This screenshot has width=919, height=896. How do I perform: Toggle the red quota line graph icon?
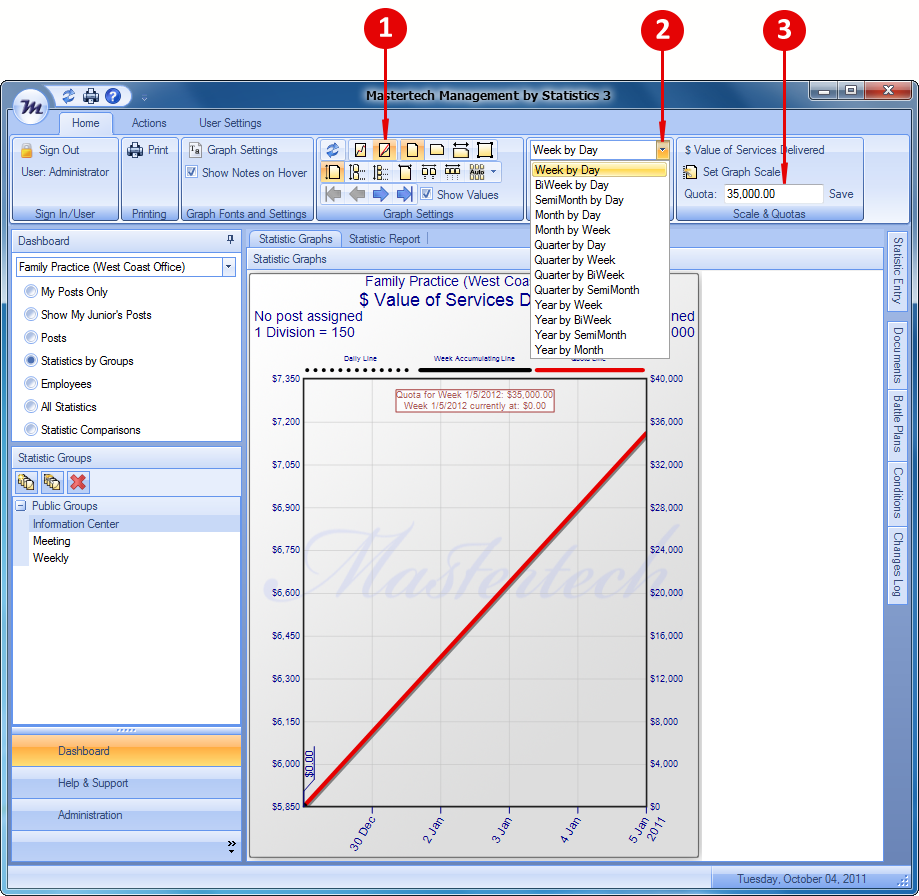(x=384, y=149)
